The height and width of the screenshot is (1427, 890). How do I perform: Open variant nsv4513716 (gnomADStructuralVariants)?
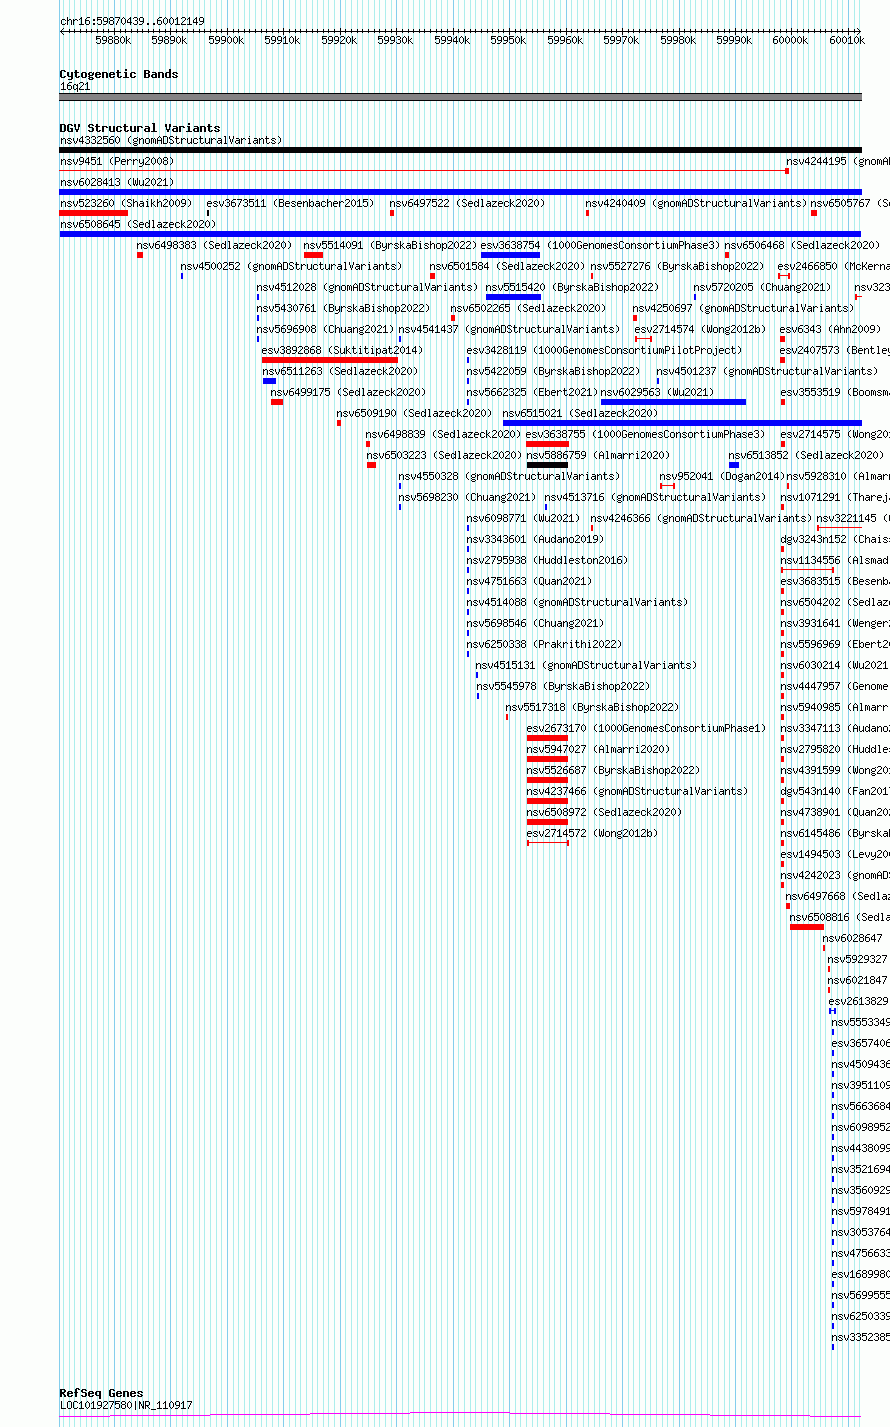click(655, 497)
